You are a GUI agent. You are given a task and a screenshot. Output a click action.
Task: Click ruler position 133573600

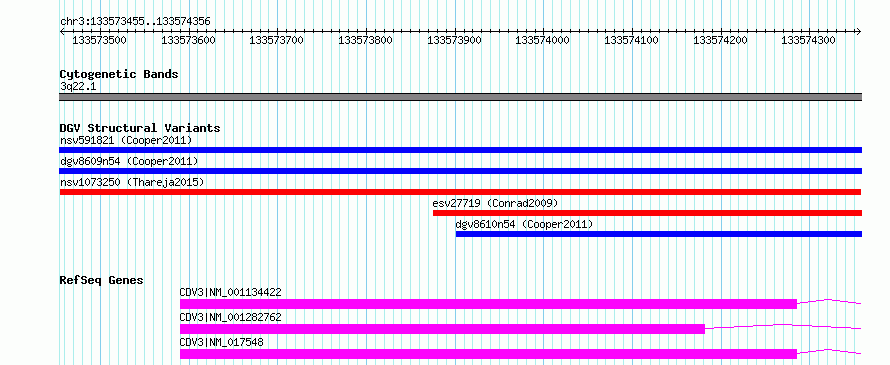[x=188, y=40]
